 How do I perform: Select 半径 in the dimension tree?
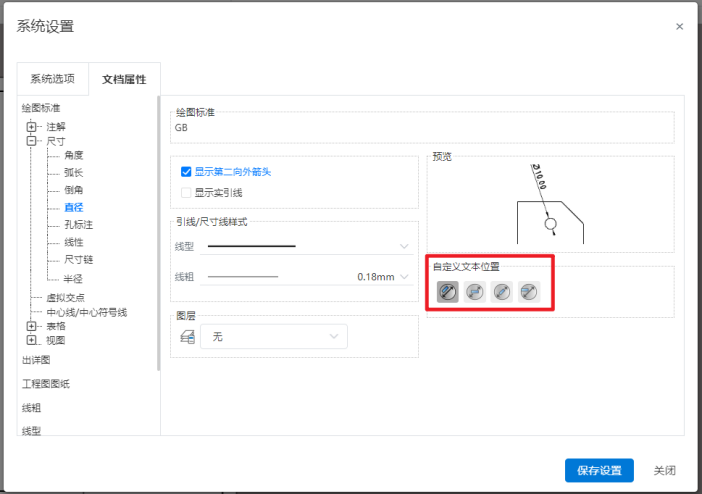(73, 278)
